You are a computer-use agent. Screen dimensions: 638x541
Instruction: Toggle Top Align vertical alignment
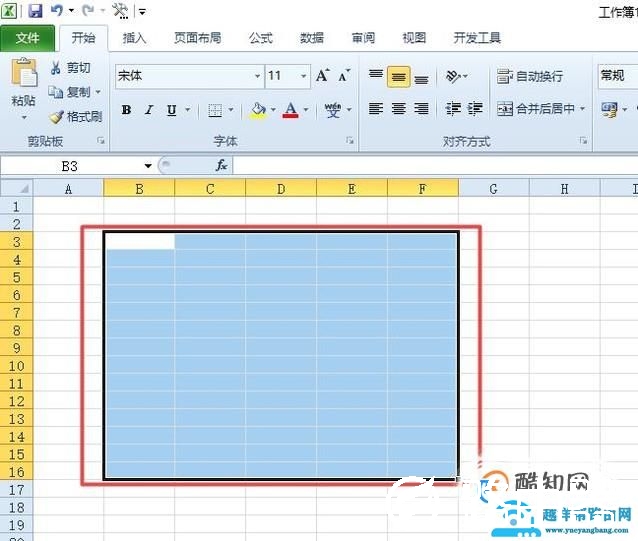(376, 75)
